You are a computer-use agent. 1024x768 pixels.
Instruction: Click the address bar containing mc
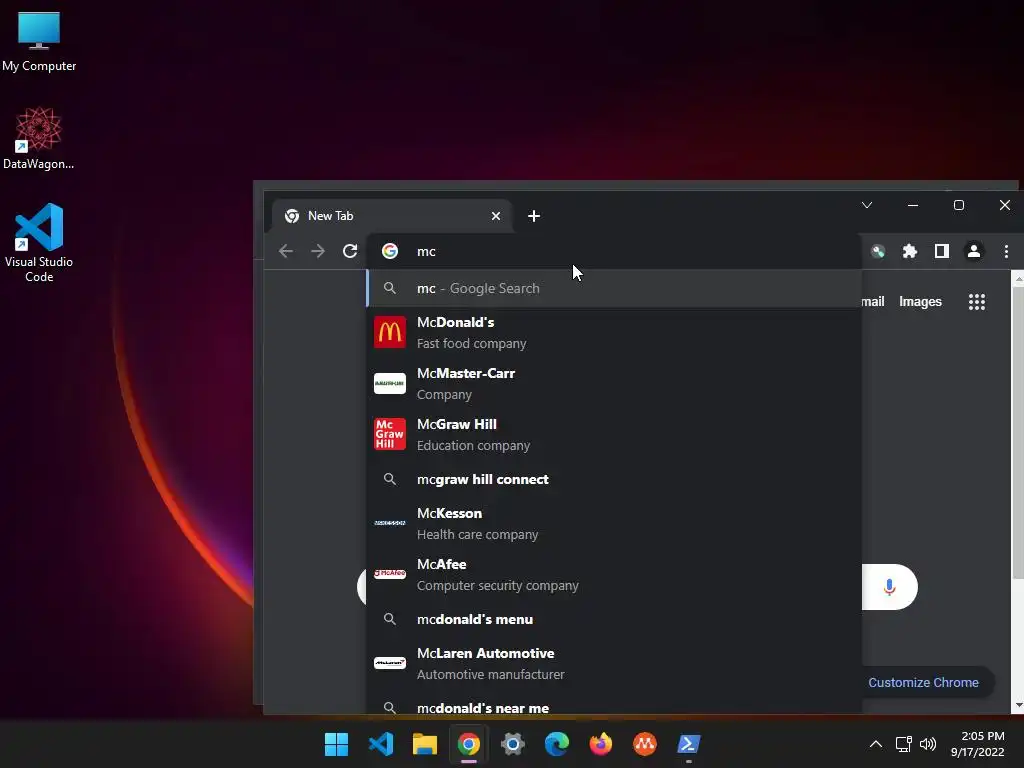(614, 251)
